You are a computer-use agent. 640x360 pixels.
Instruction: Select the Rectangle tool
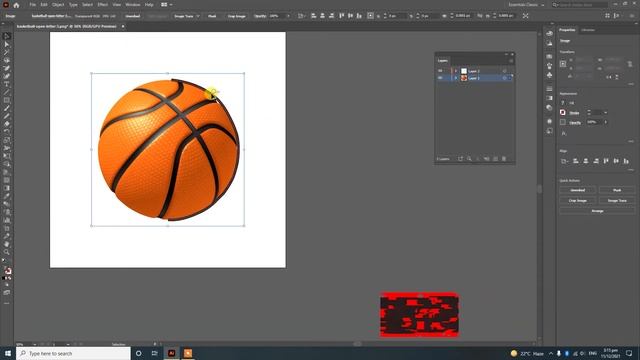pos(7,100)
